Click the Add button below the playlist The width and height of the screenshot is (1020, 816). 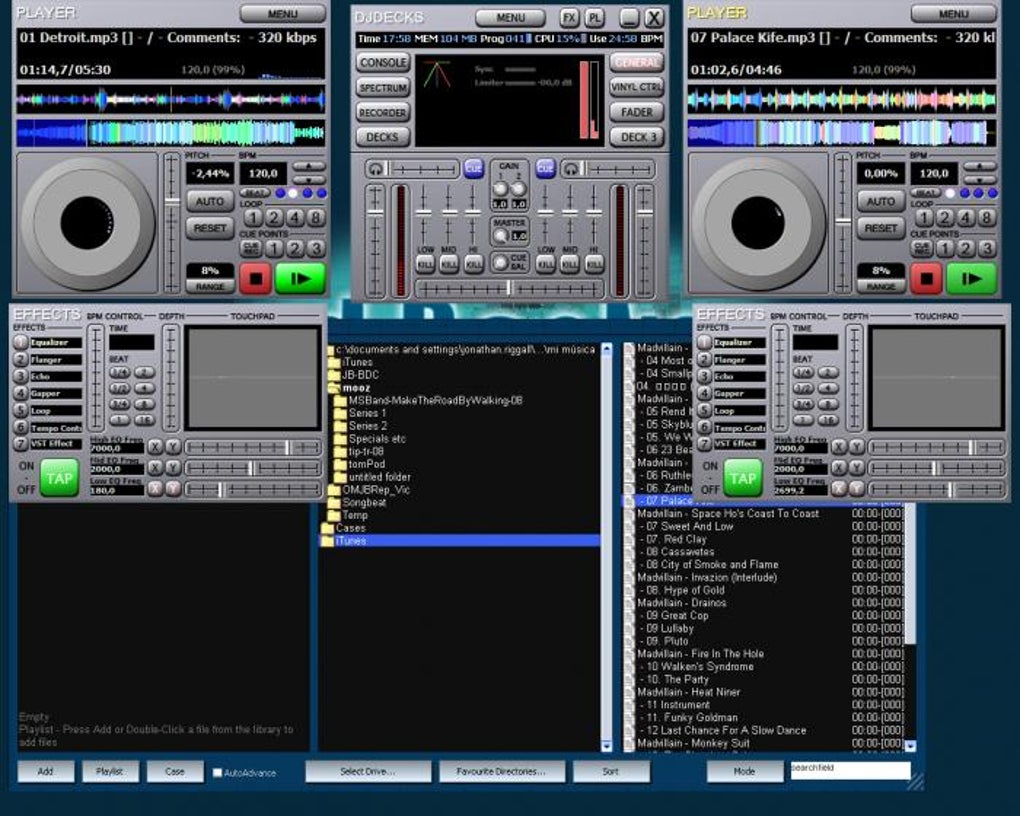pyautogui.click(x=46, y=771)
